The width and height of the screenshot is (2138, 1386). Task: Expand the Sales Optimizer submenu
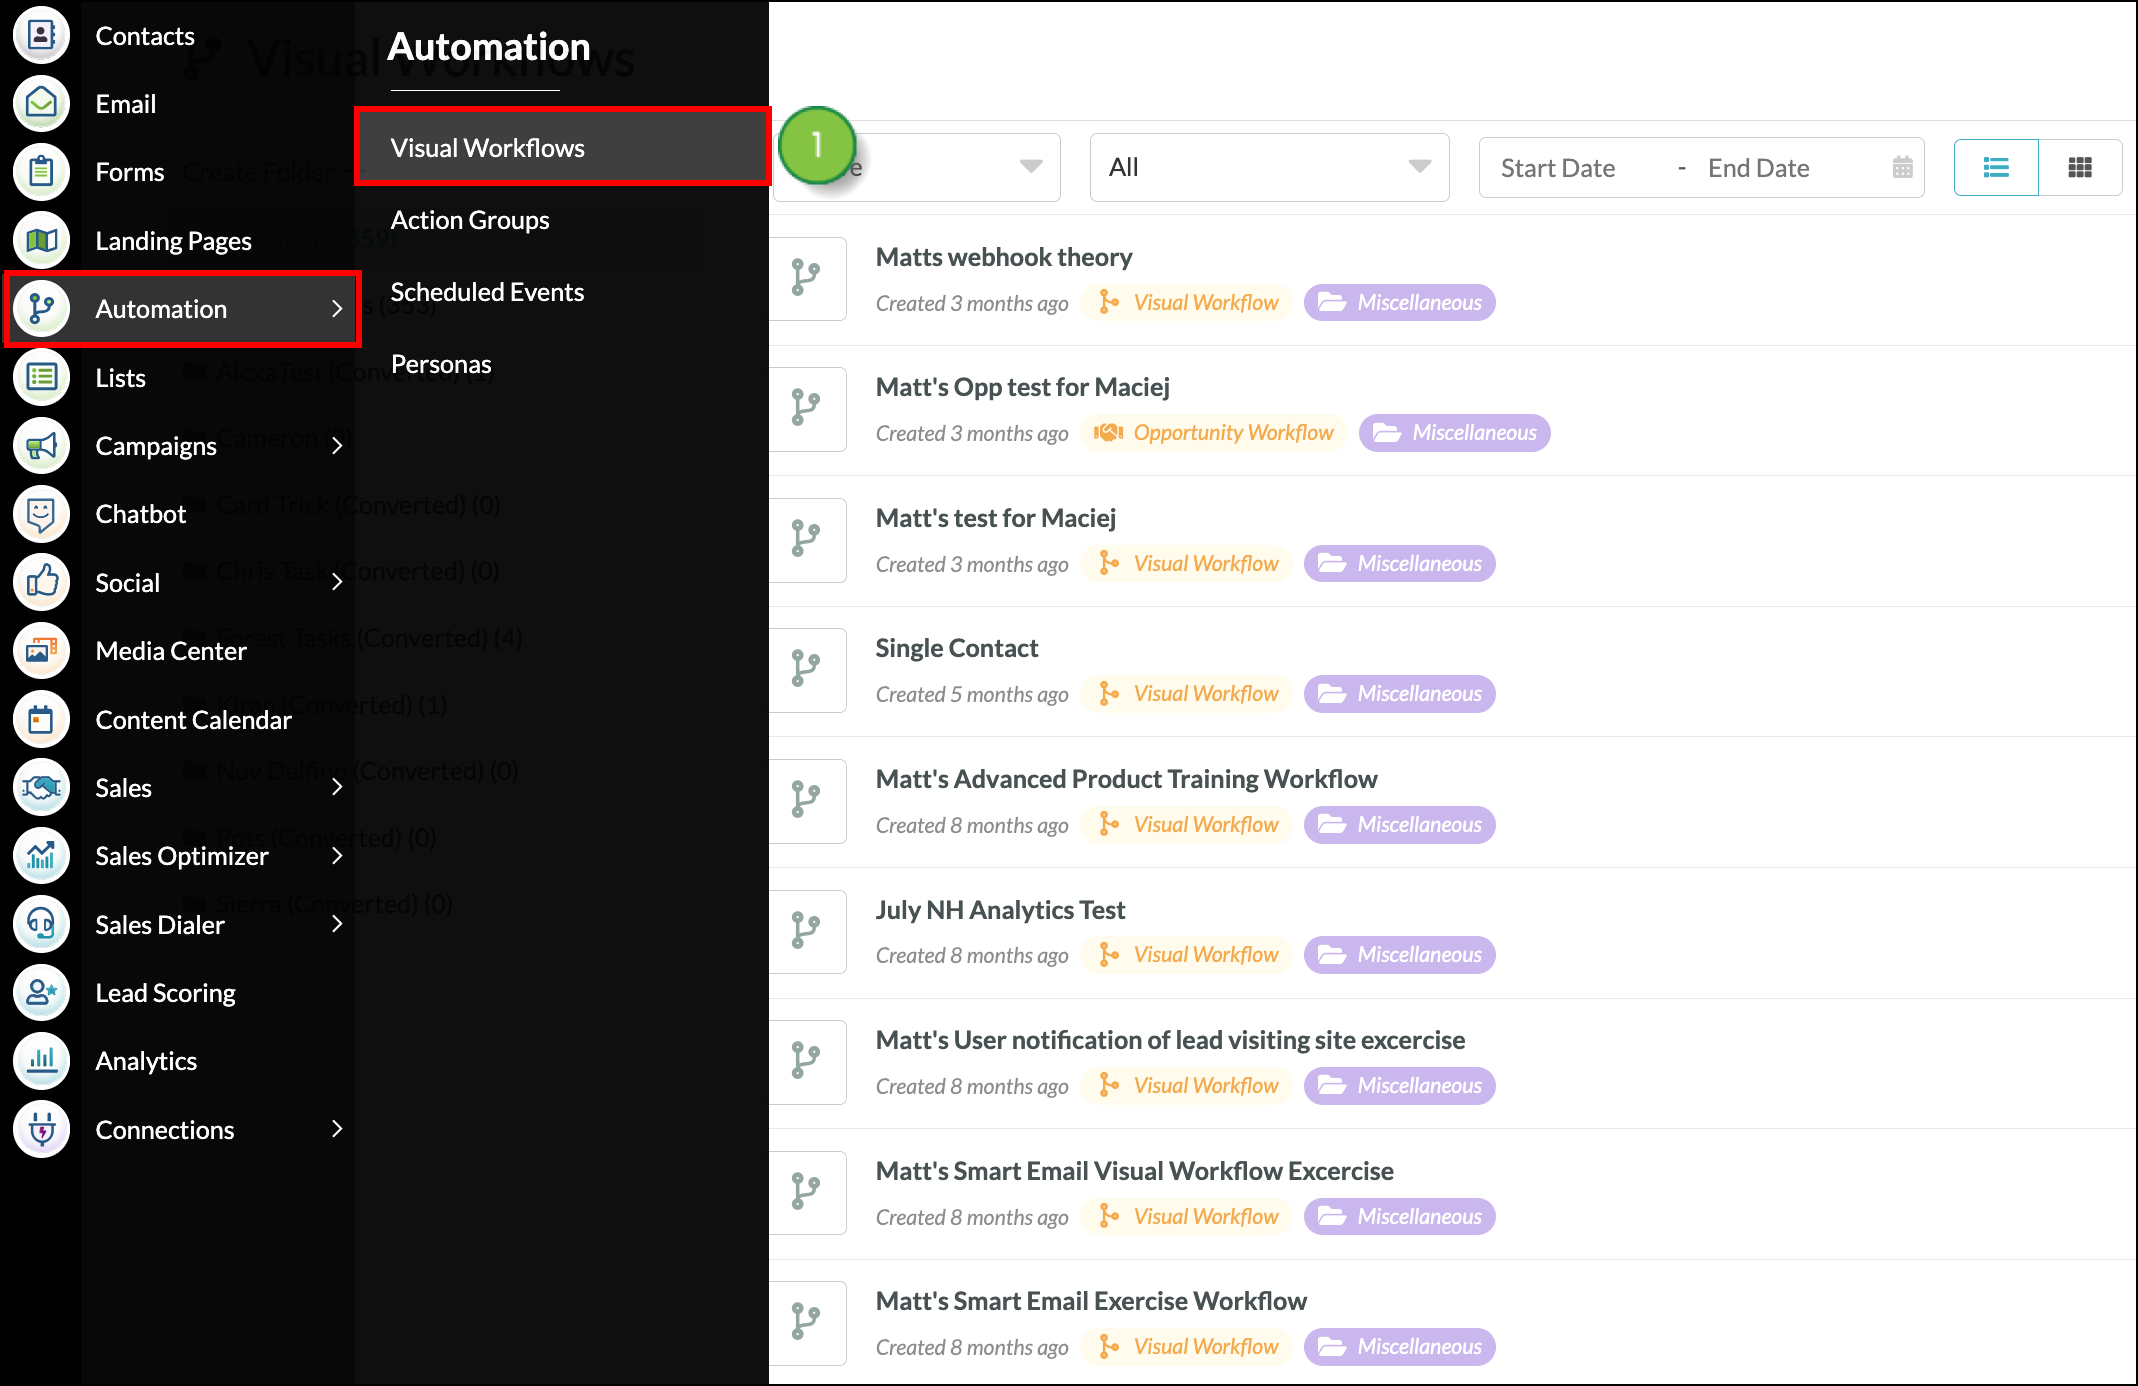337,856
